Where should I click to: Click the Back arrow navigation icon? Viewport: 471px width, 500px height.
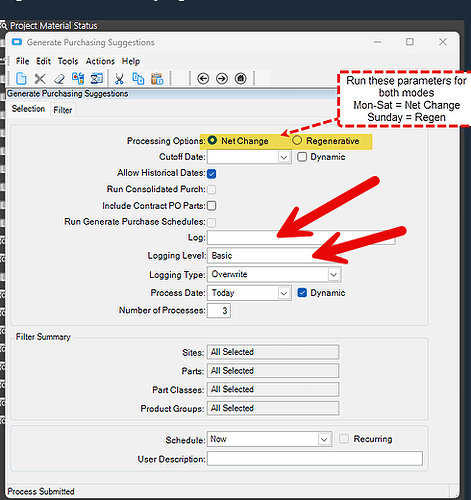(x=203, y=79)
